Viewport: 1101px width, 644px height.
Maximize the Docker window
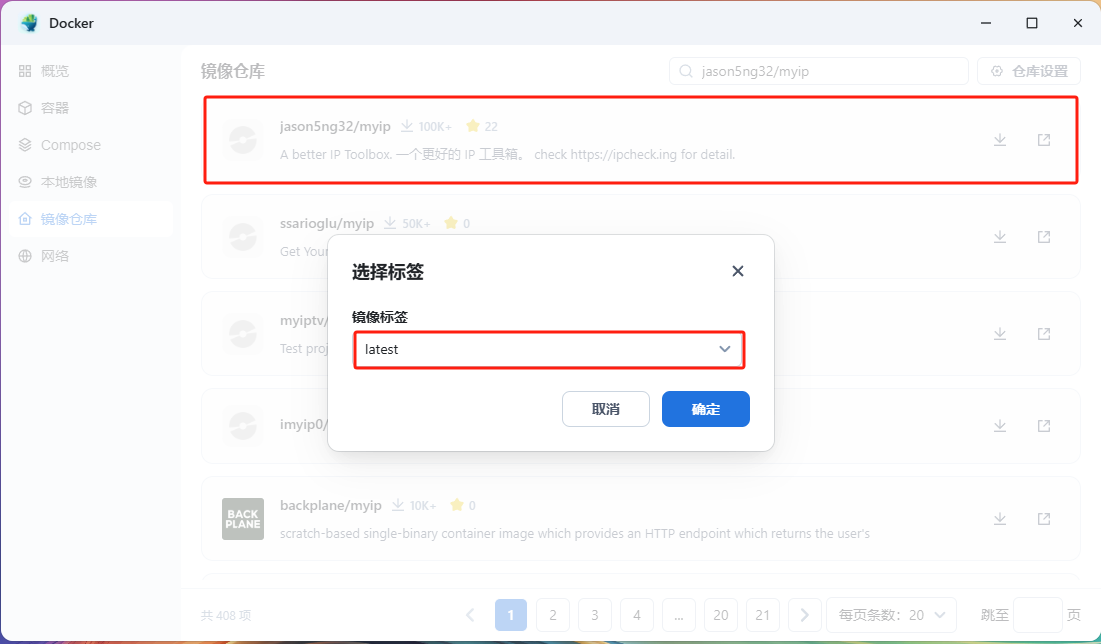point(1031,23)
